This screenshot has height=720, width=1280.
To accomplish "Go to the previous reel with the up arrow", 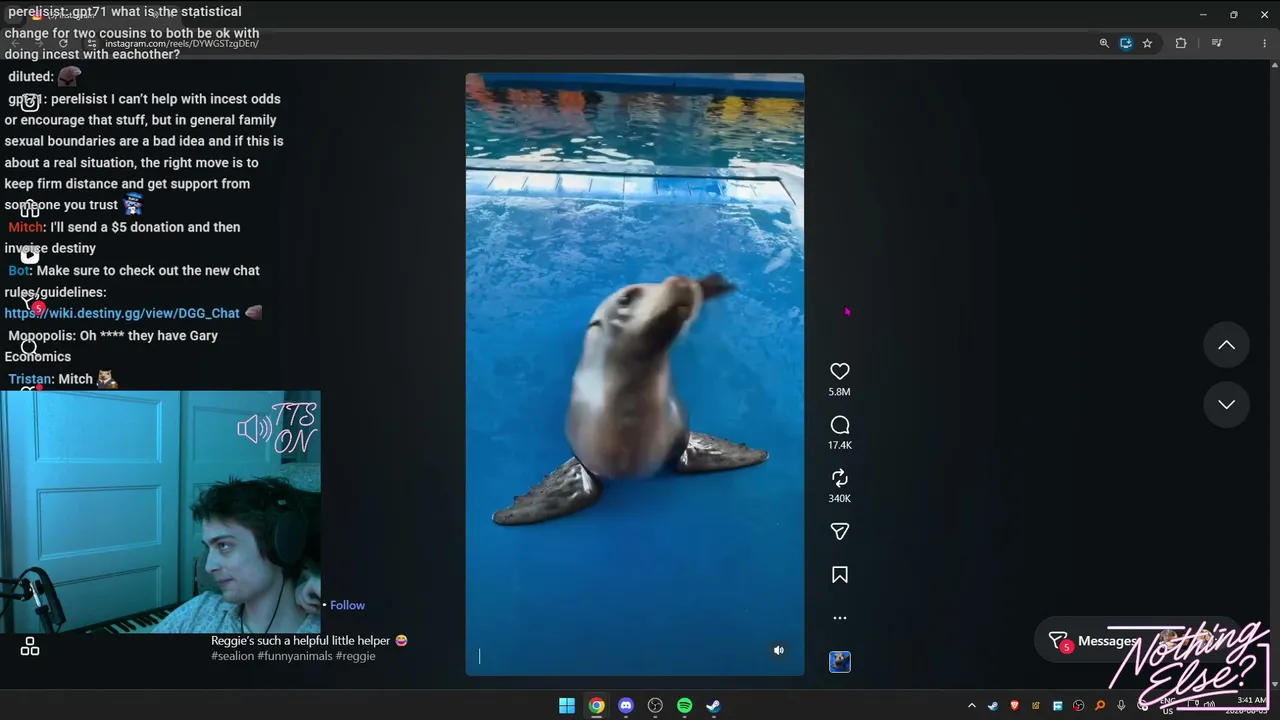I will pyautogui.click(x=1226, y=345).
